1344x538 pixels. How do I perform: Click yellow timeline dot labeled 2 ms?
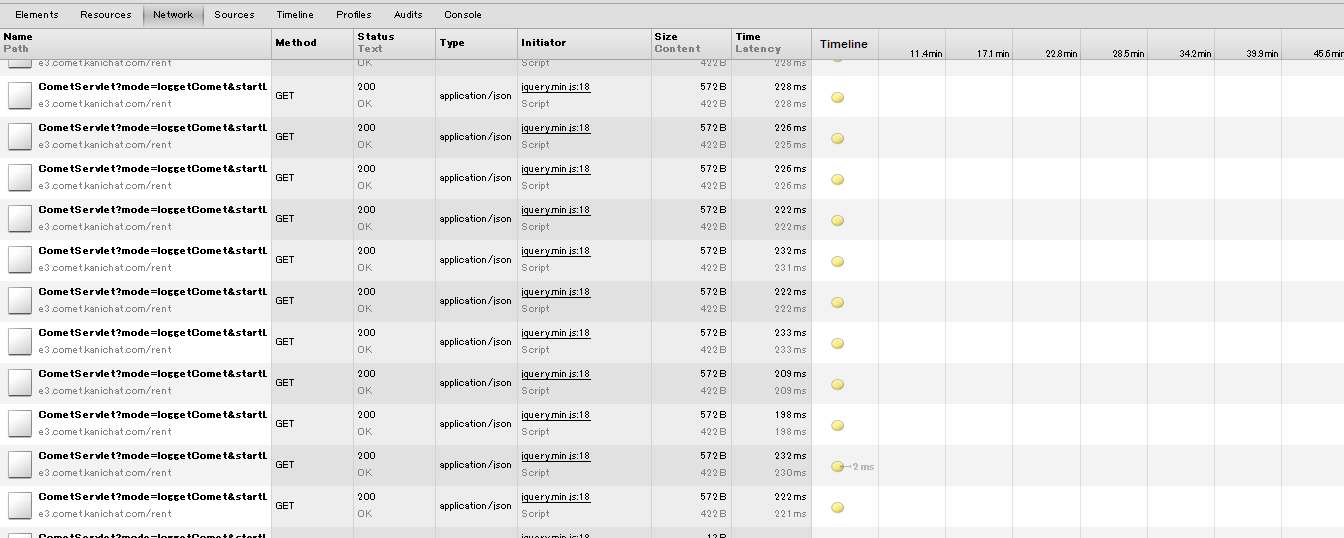[x=838, y=466]
